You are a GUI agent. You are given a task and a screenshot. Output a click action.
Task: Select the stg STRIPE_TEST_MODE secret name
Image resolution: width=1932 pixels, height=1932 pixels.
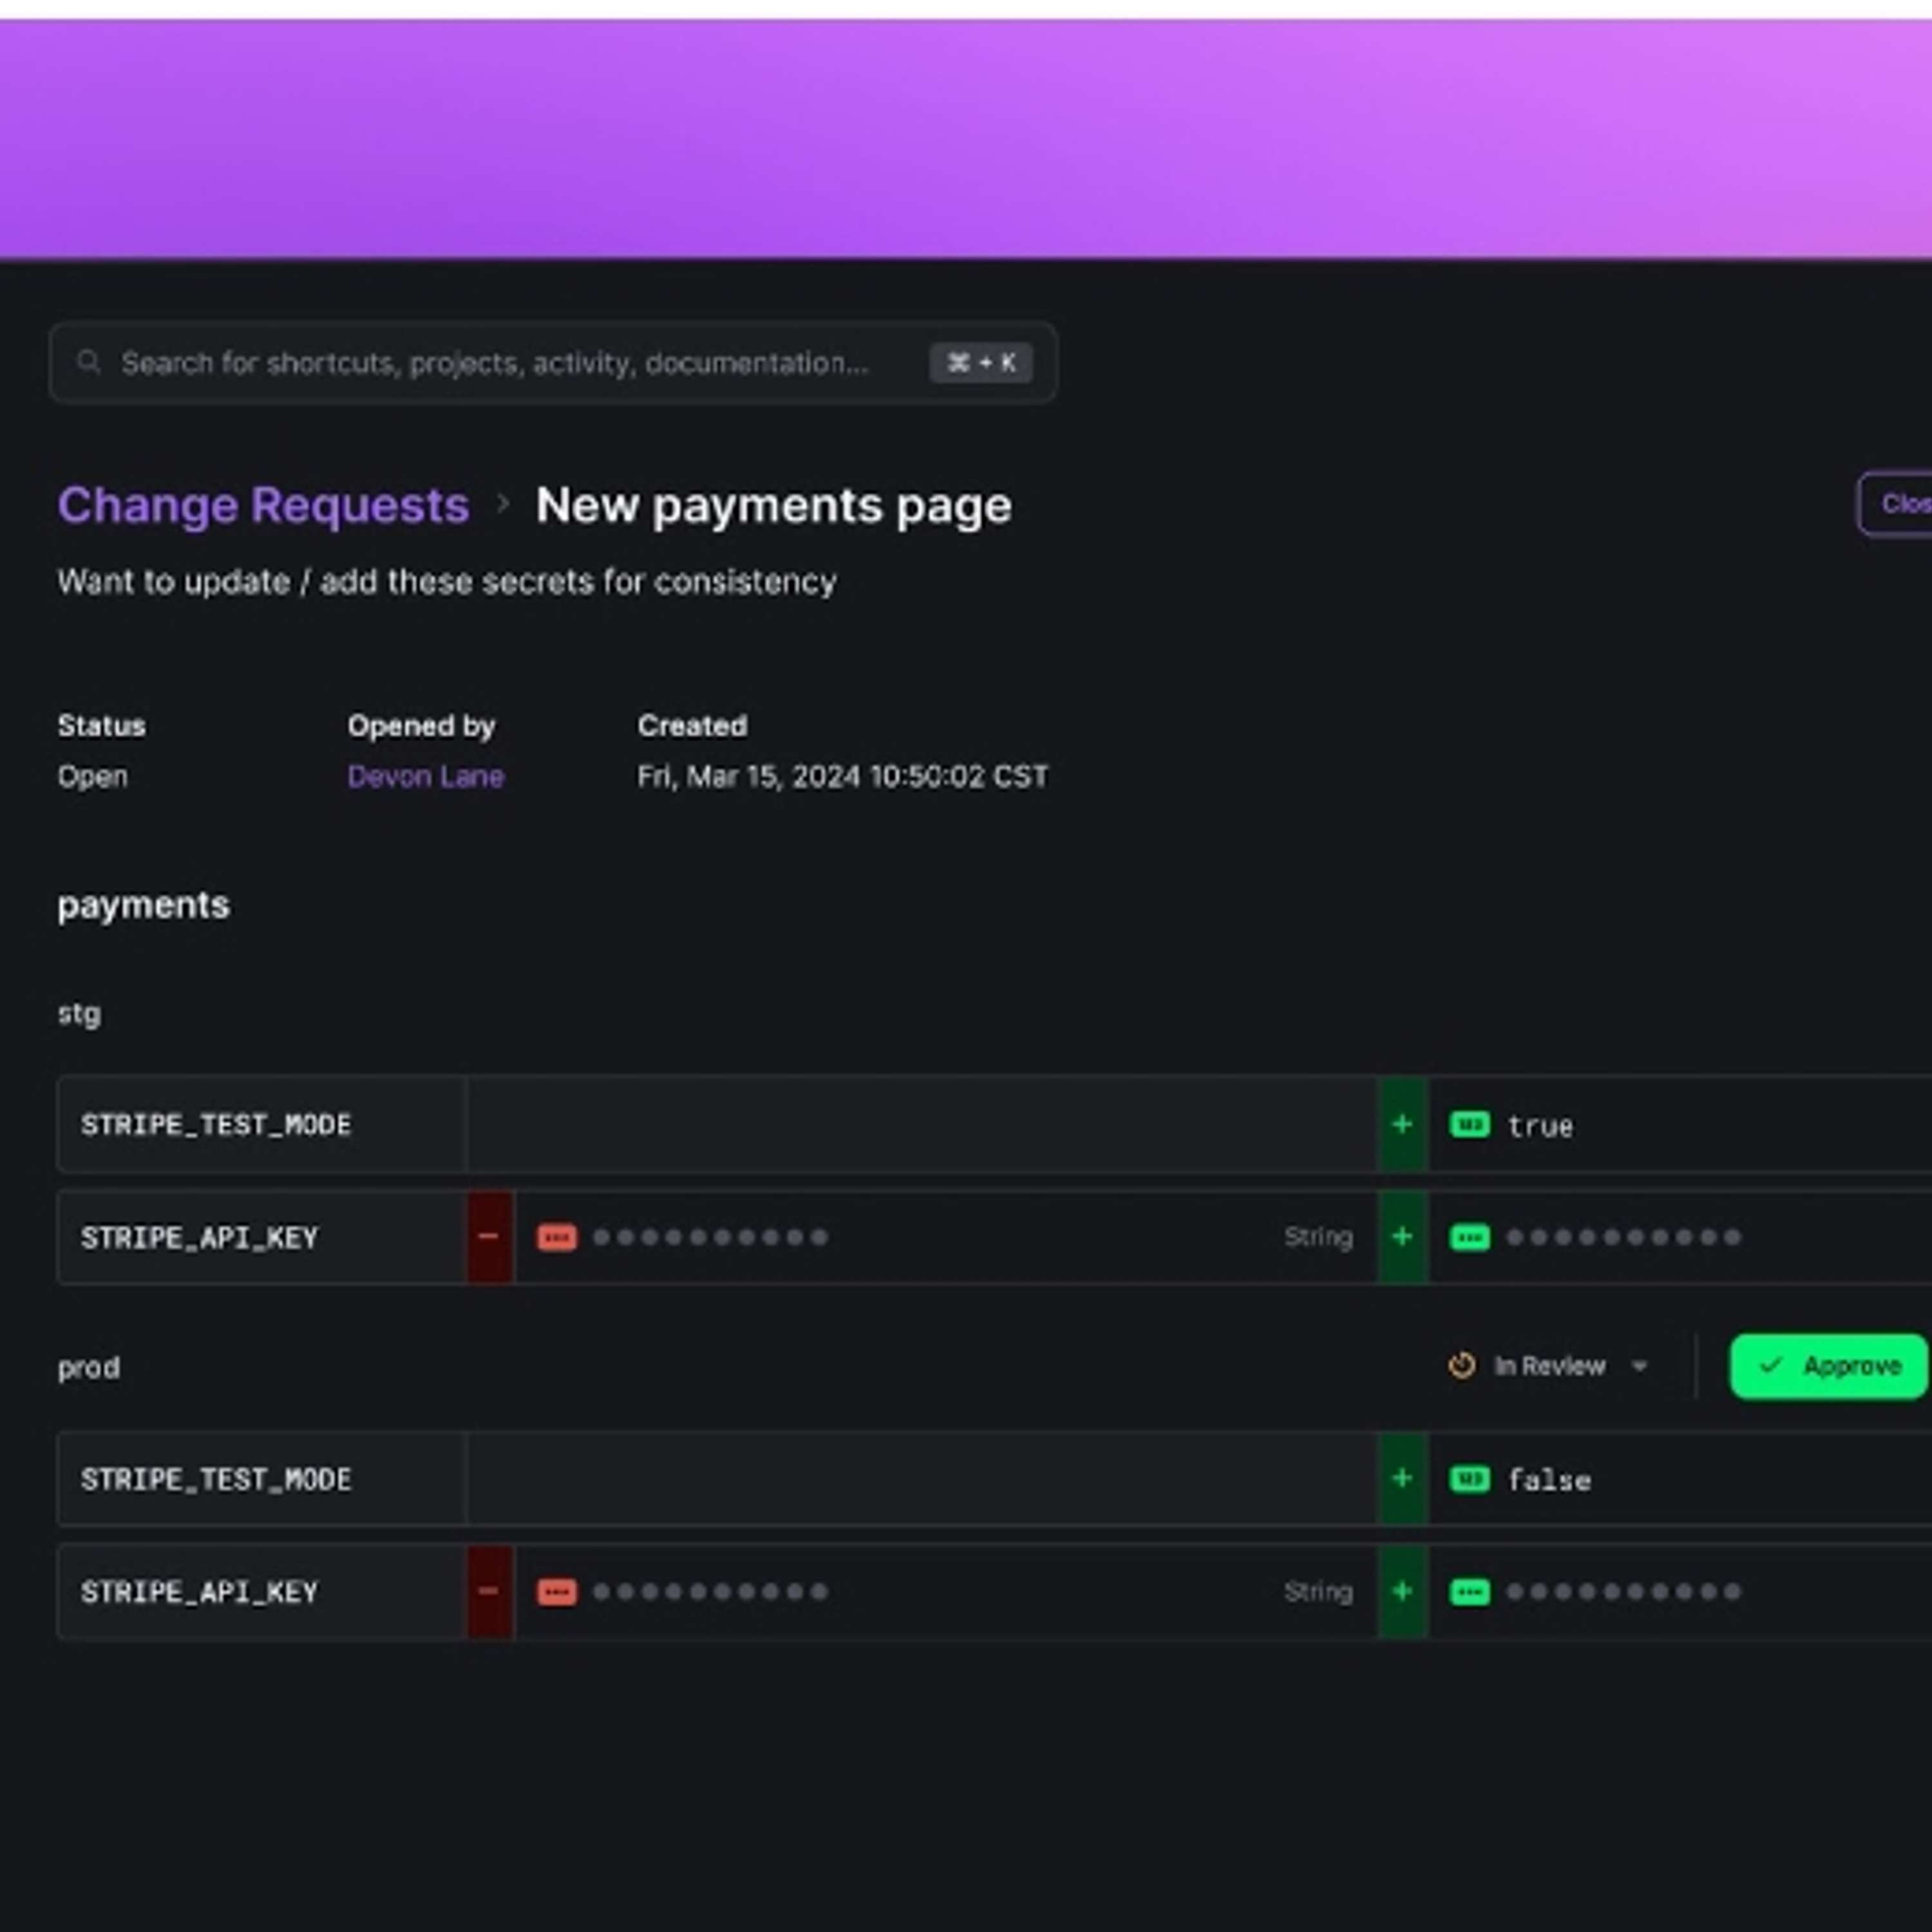click(216, 1125)
